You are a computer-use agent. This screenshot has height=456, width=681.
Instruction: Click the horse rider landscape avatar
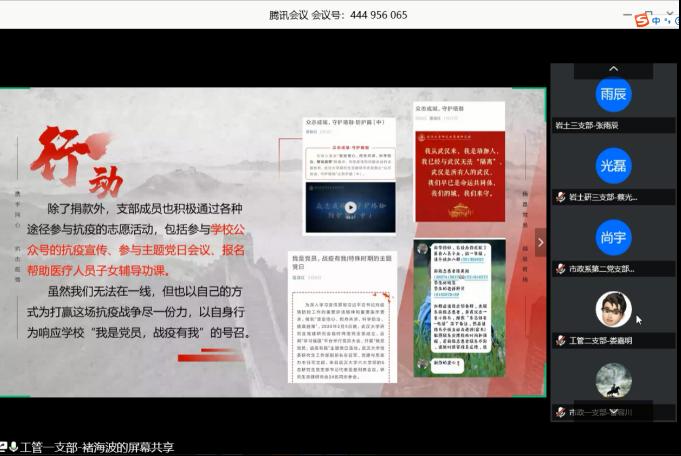(x=613, y=381)
